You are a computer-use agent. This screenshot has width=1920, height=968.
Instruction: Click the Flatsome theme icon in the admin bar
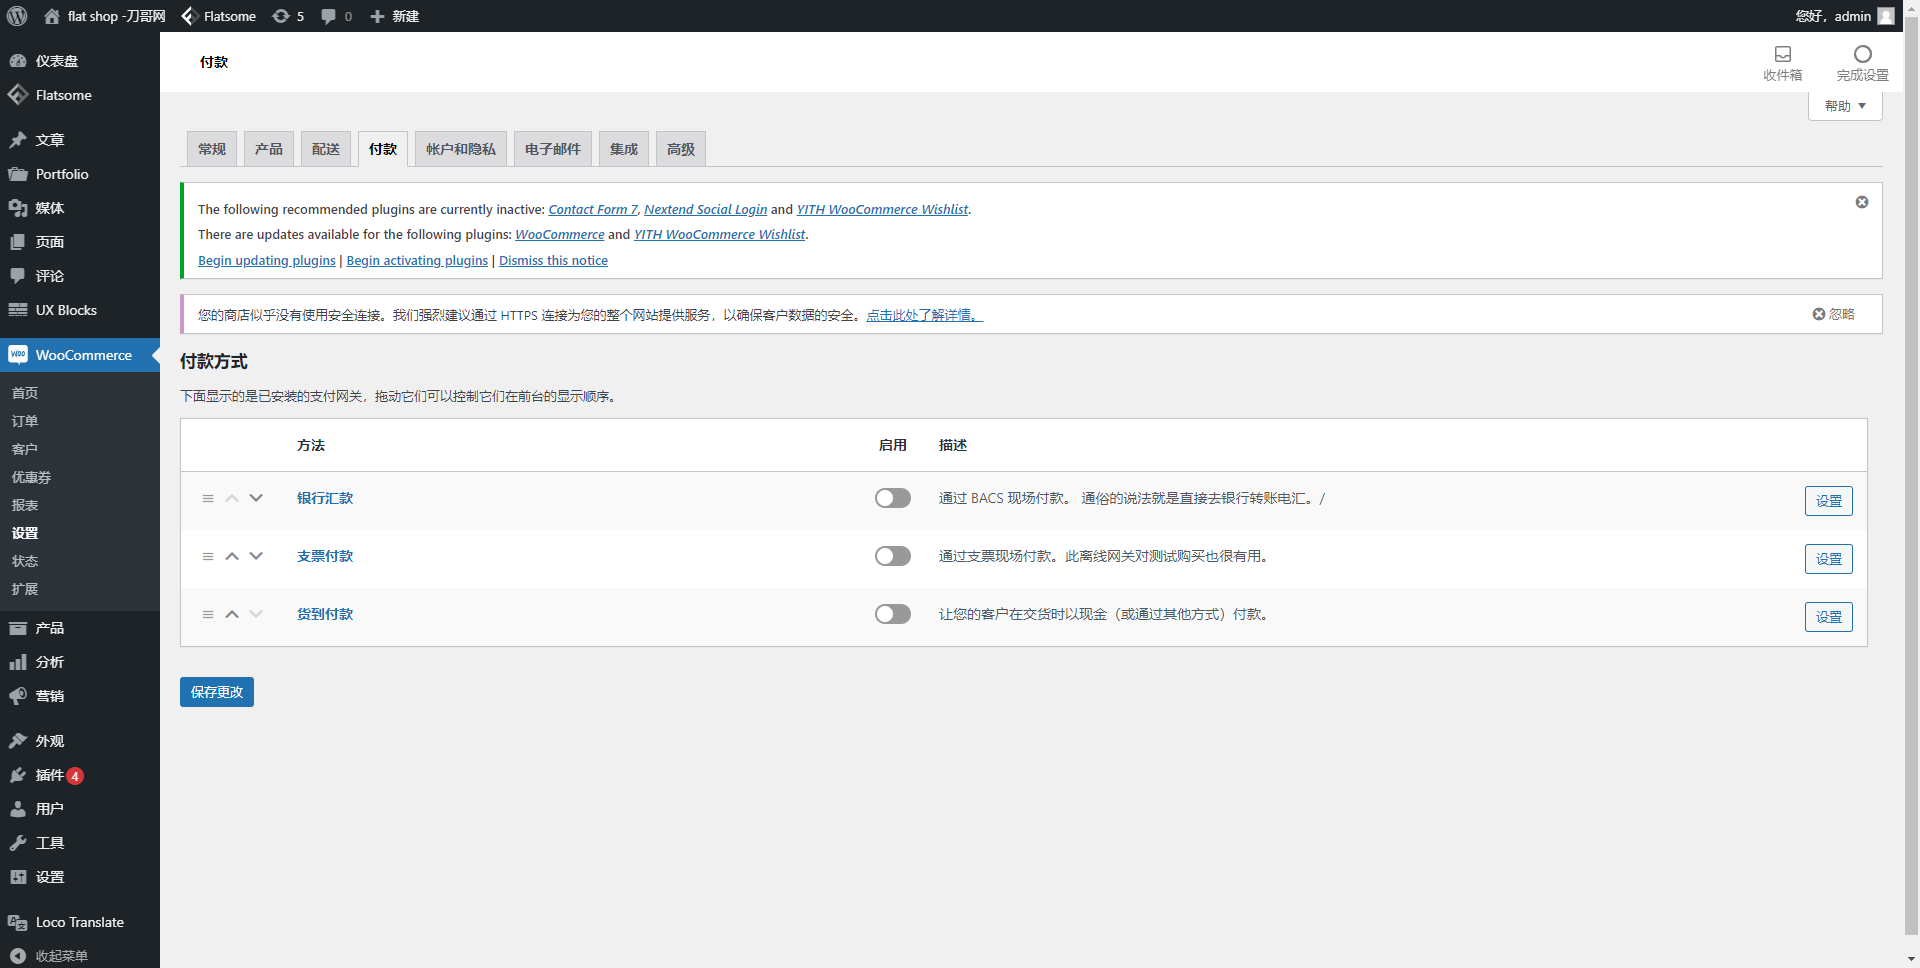(x=188, y=16)
